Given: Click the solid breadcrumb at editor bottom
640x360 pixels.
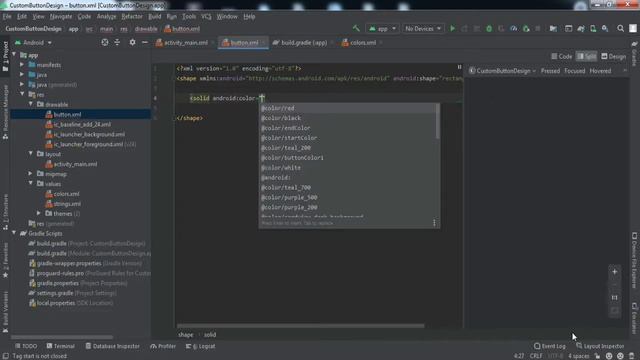Looking at the screenshot, I should [x=210, y=335].
